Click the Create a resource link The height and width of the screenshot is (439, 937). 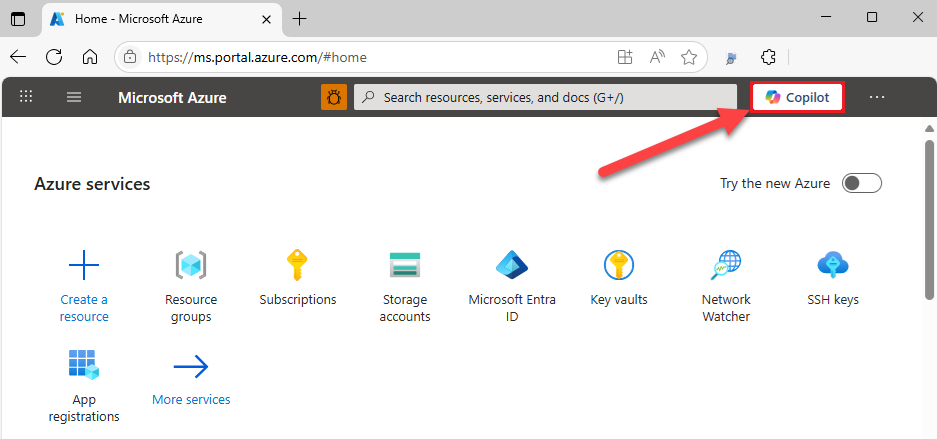coord(84,307)
